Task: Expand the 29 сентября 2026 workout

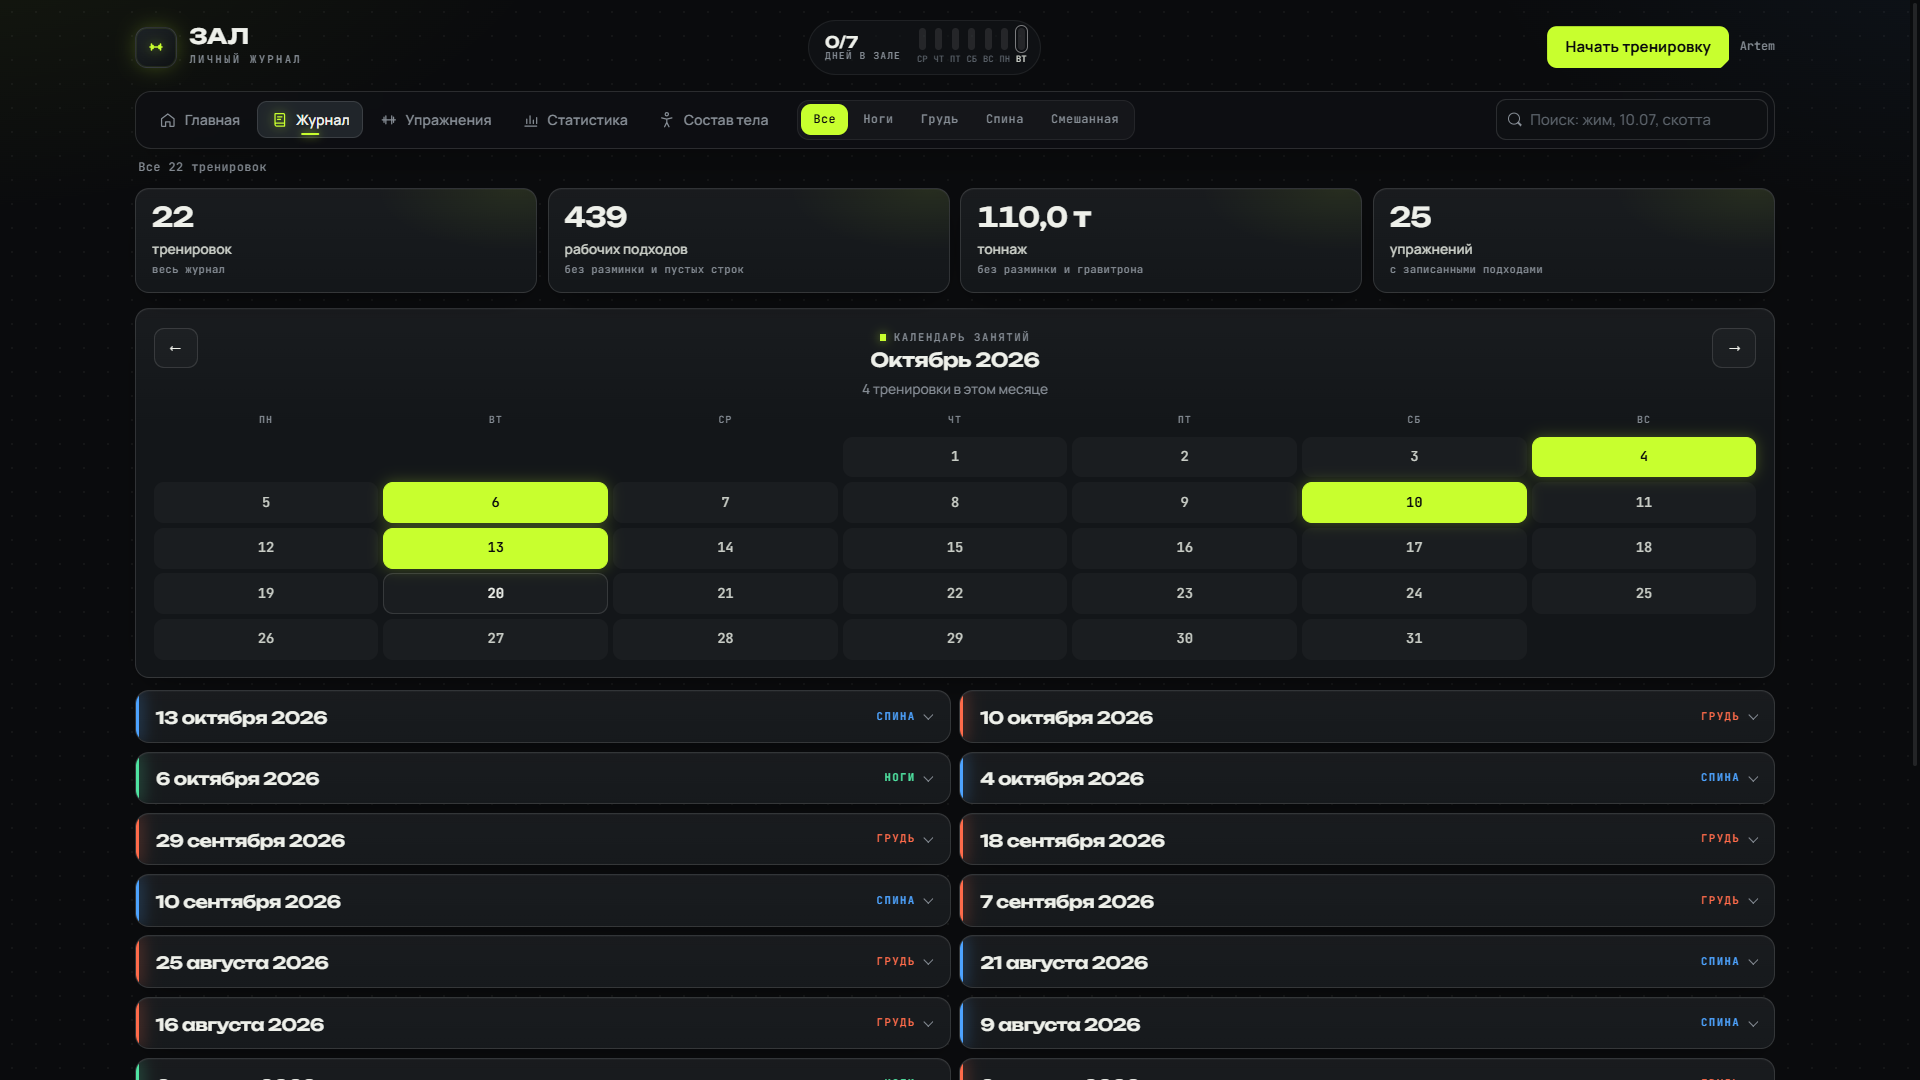Action: (x=543, y=839)
